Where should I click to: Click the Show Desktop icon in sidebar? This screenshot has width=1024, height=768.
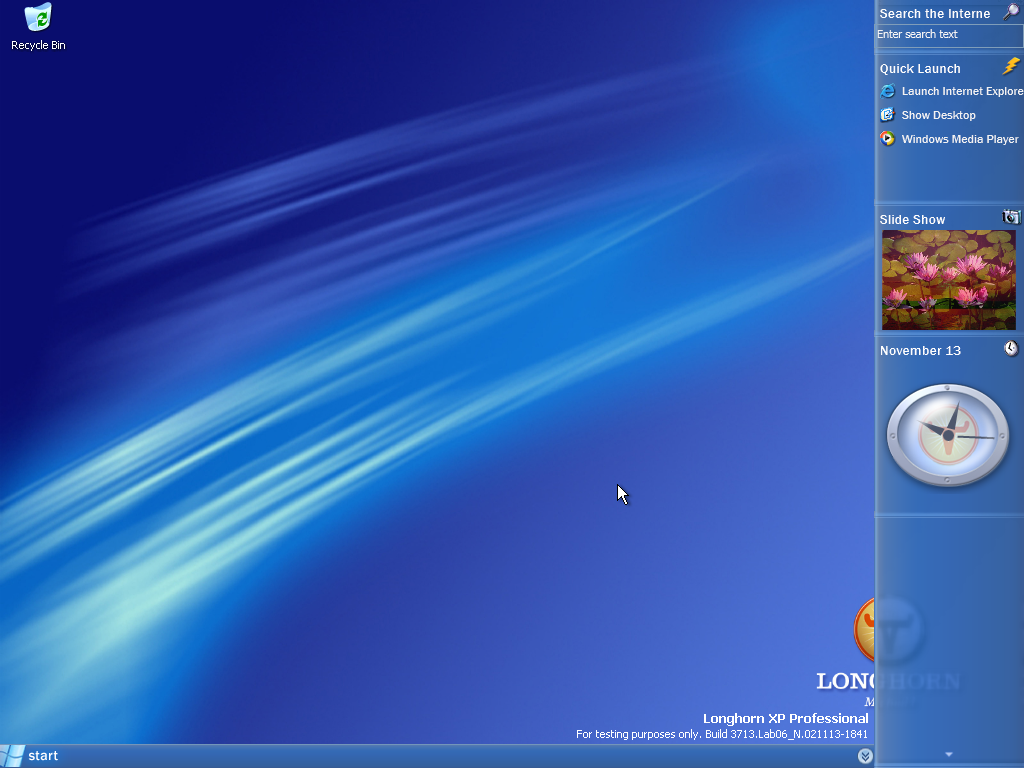click(888, 115)
